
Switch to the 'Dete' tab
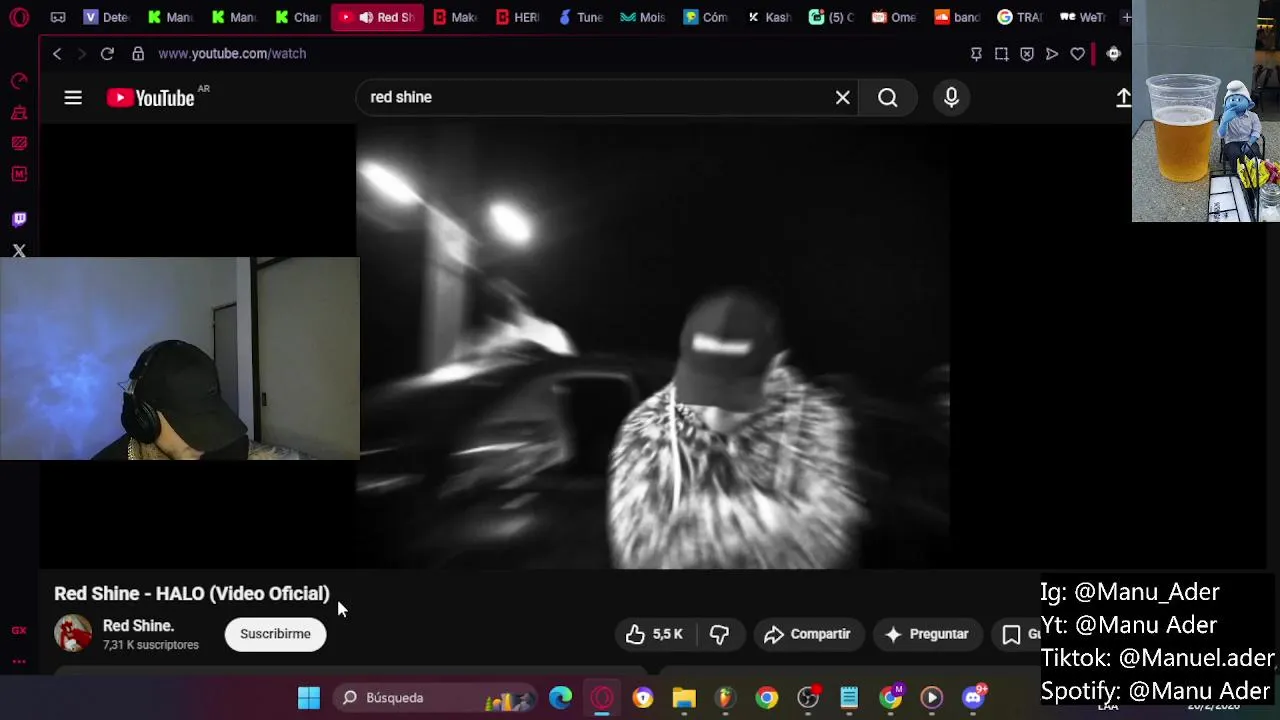tap(107, 17)
